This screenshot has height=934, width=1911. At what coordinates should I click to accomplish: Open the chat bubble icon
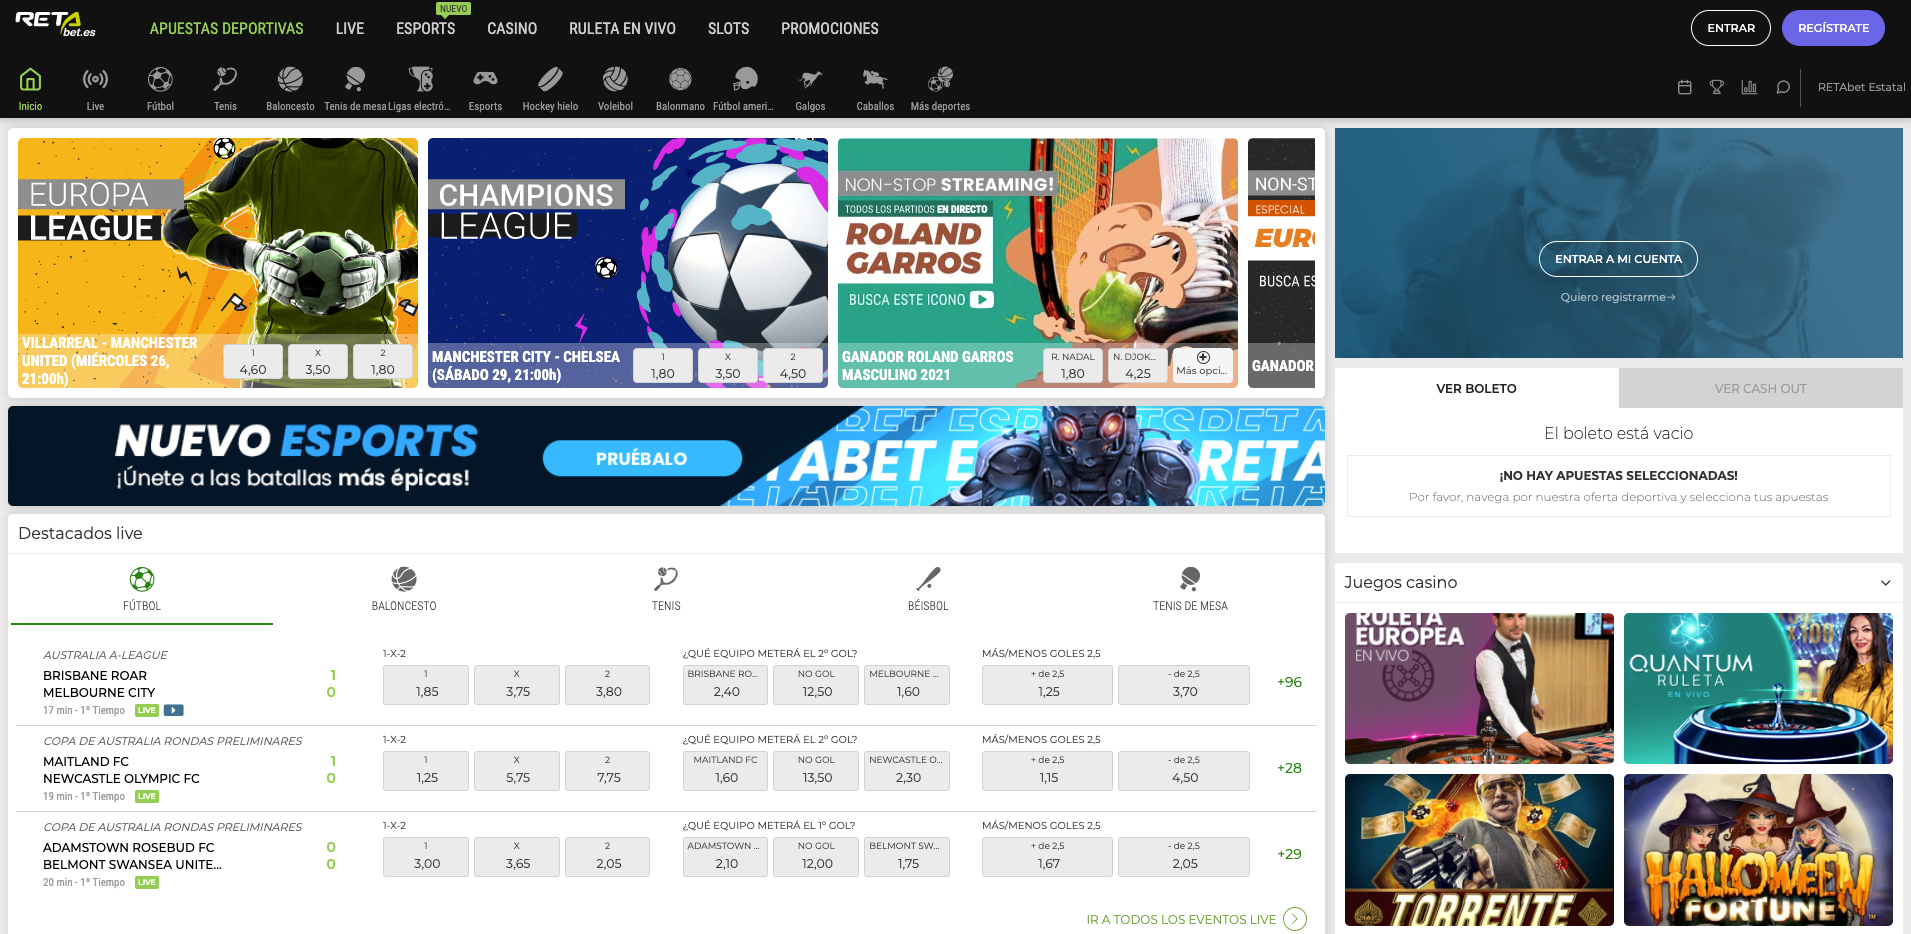tap(1782, 87)
